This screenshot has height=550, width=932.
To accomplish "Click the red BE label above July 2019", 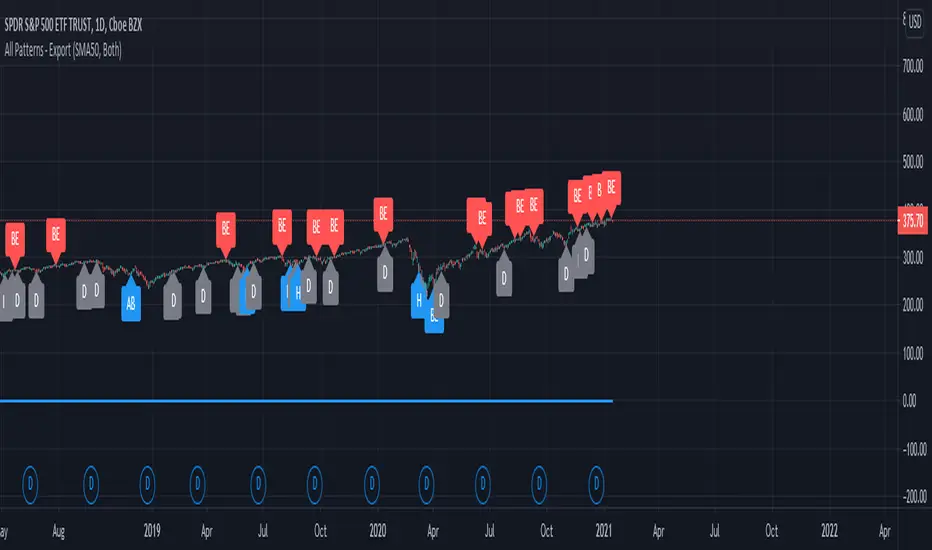I will tap(282, 225).
